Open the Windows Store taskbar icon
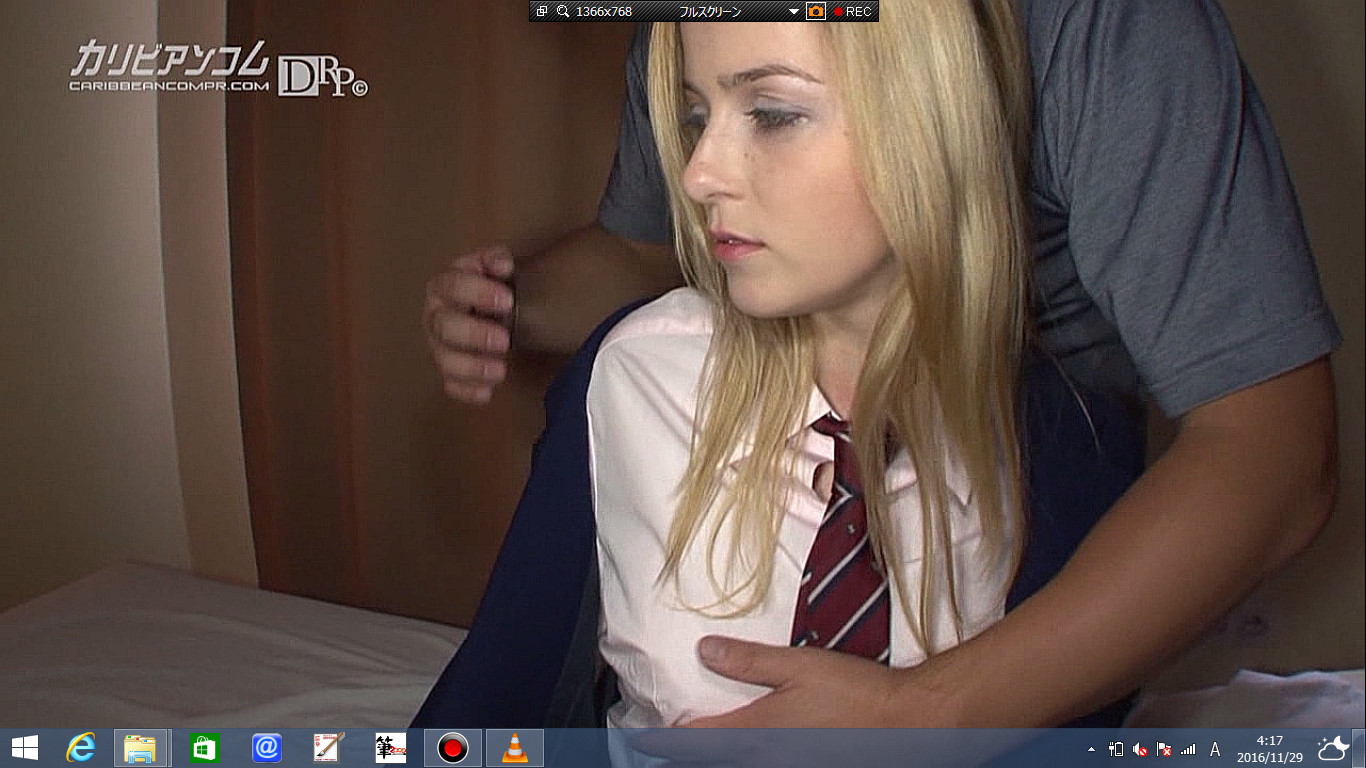The image size is (1366, 768). (204, 747)
